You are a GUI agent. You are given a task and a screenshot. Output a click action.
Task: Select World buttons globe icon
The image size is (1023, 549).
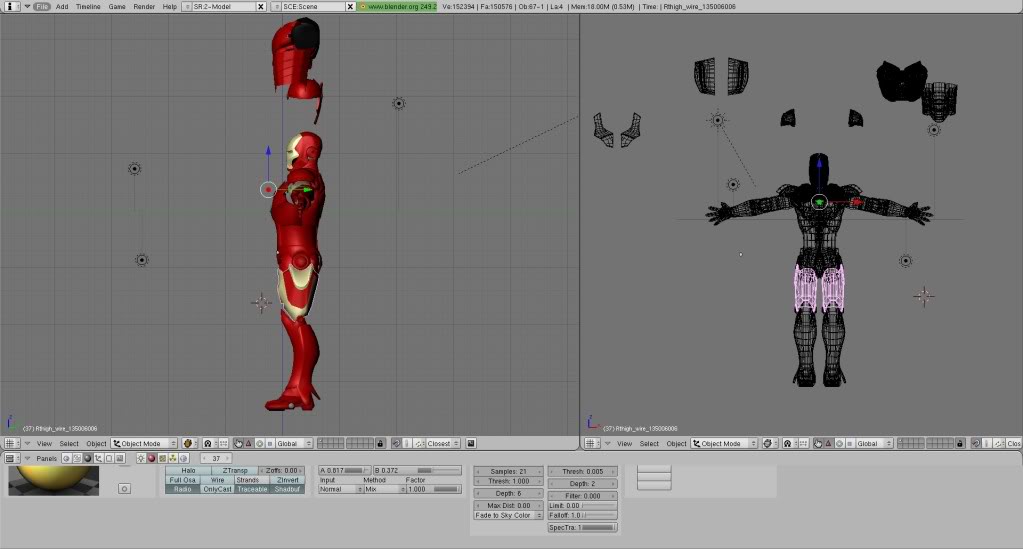point(183,458)
